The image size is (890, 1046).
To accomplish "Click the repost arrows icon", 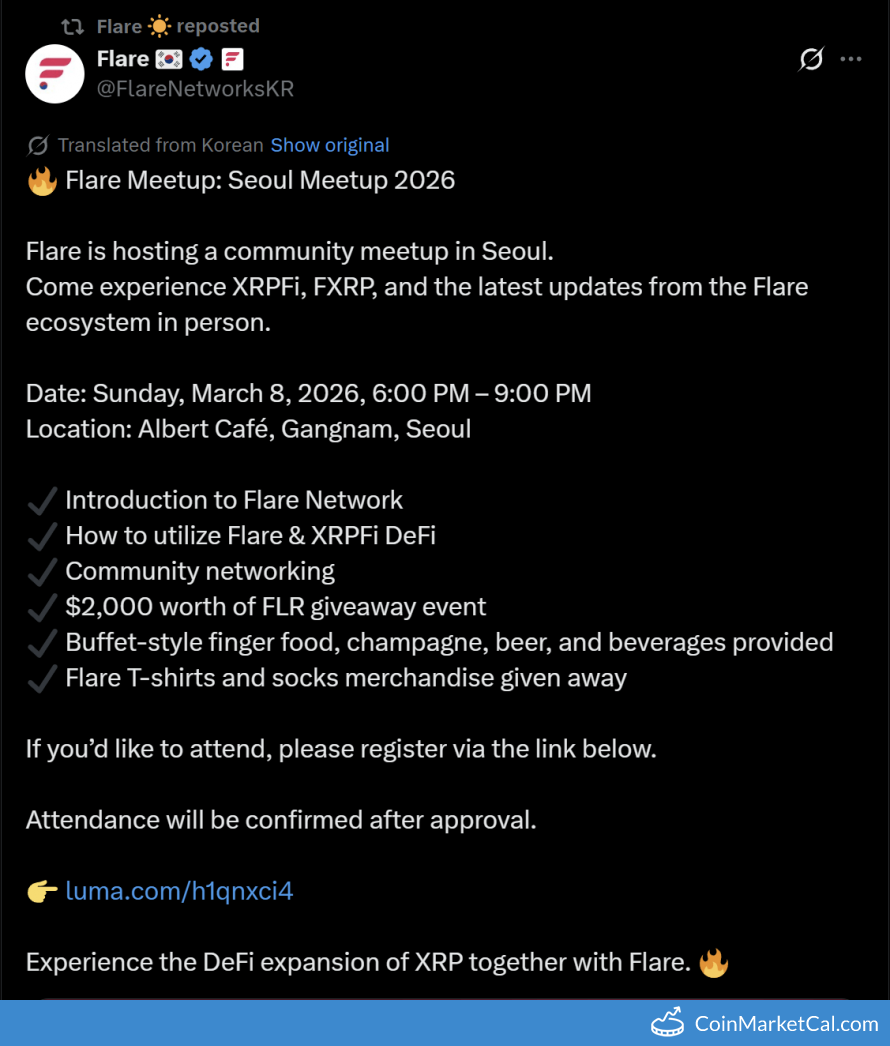I will (x=72, y=27).
